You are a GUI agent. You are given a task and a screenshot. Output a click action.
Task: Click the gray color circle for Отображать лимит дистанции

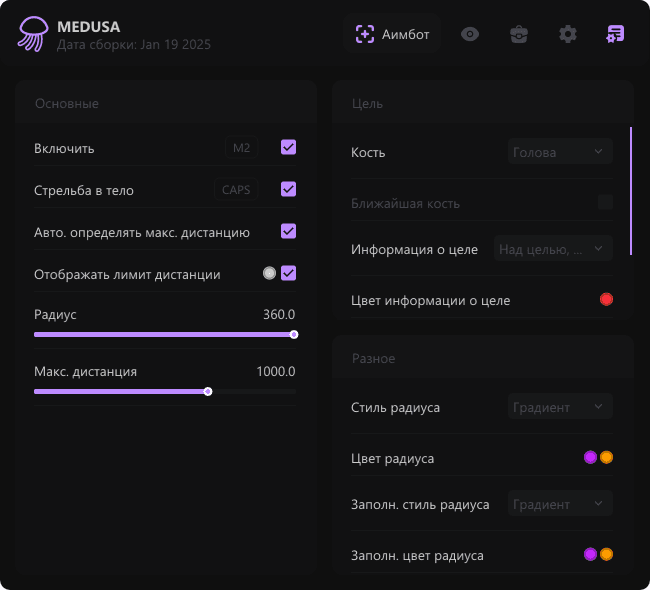(x=269, y=273)
